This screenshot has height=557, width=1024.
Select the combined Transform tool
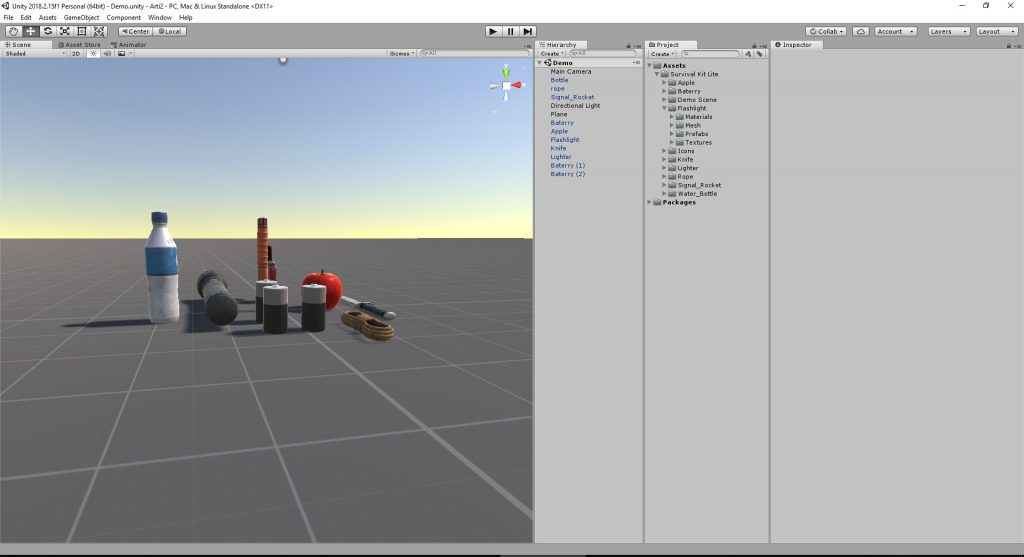pos(99,31)
